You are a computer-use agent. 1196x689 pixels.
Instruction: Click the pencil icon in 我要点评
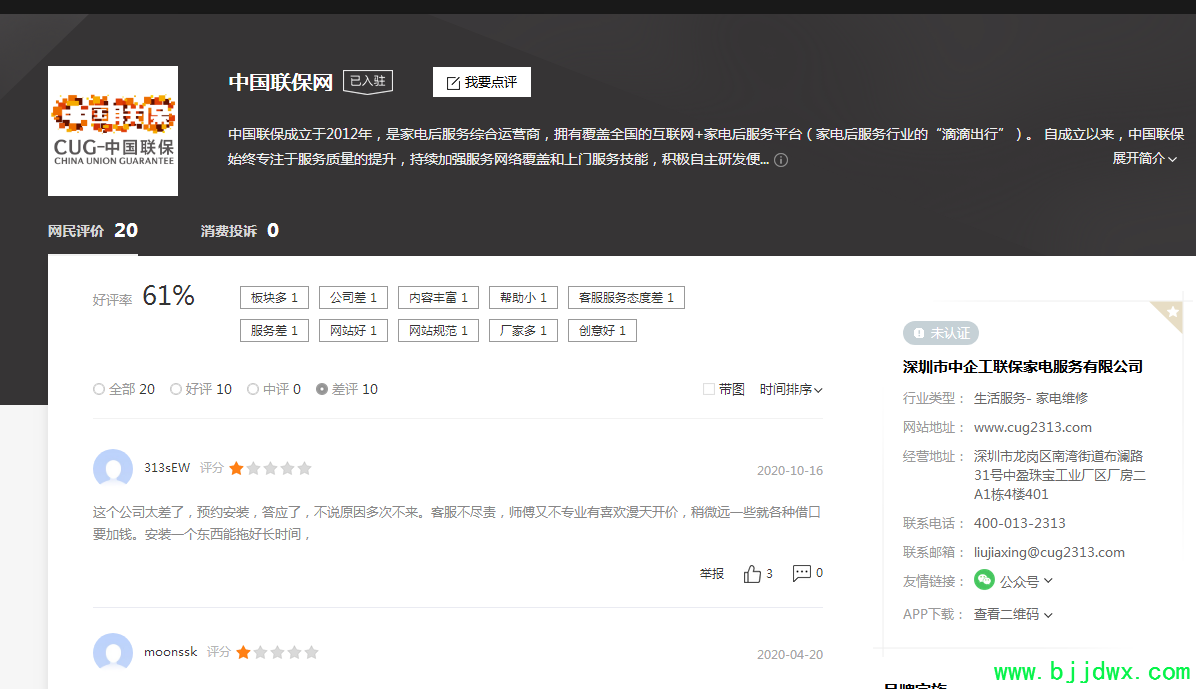pos(453,83)
